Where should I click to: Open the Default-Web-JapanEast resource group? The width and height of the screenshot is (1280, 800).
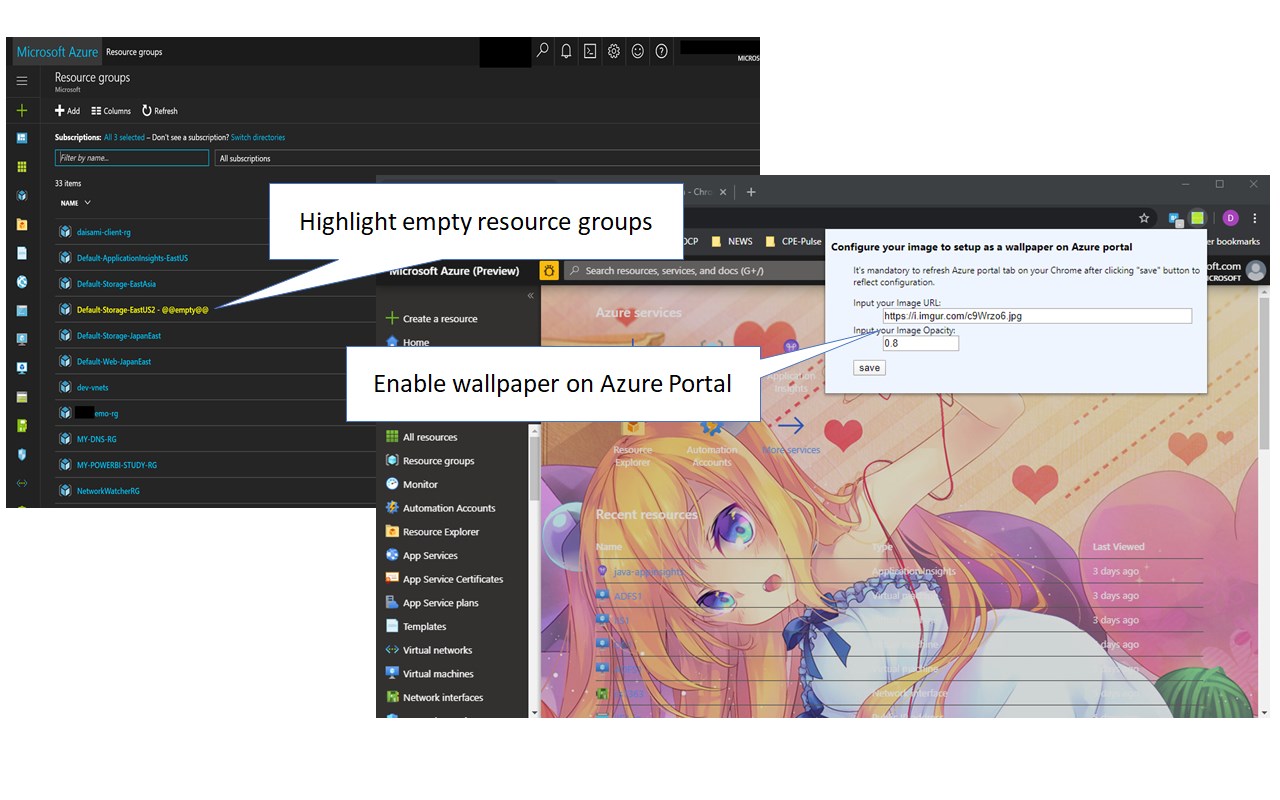[114, 362]
